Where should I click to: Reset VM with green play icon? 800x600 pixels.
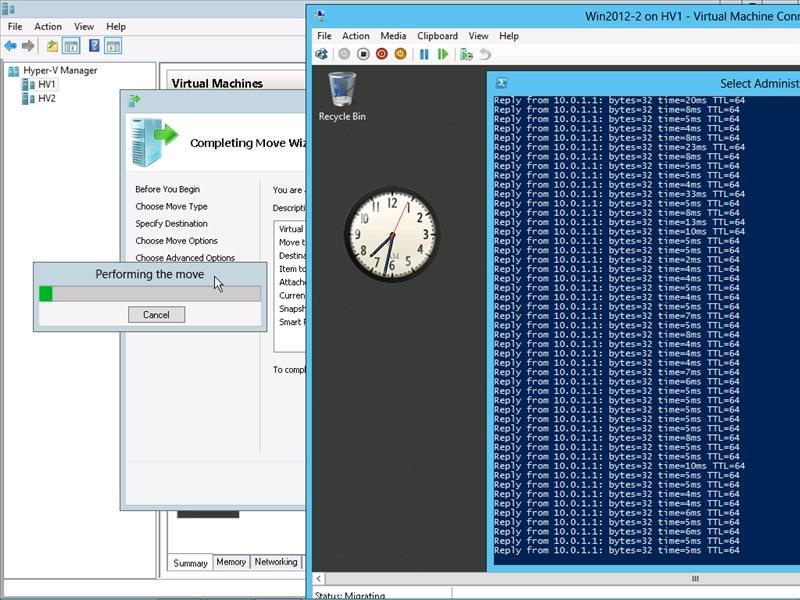click(442, 54)
